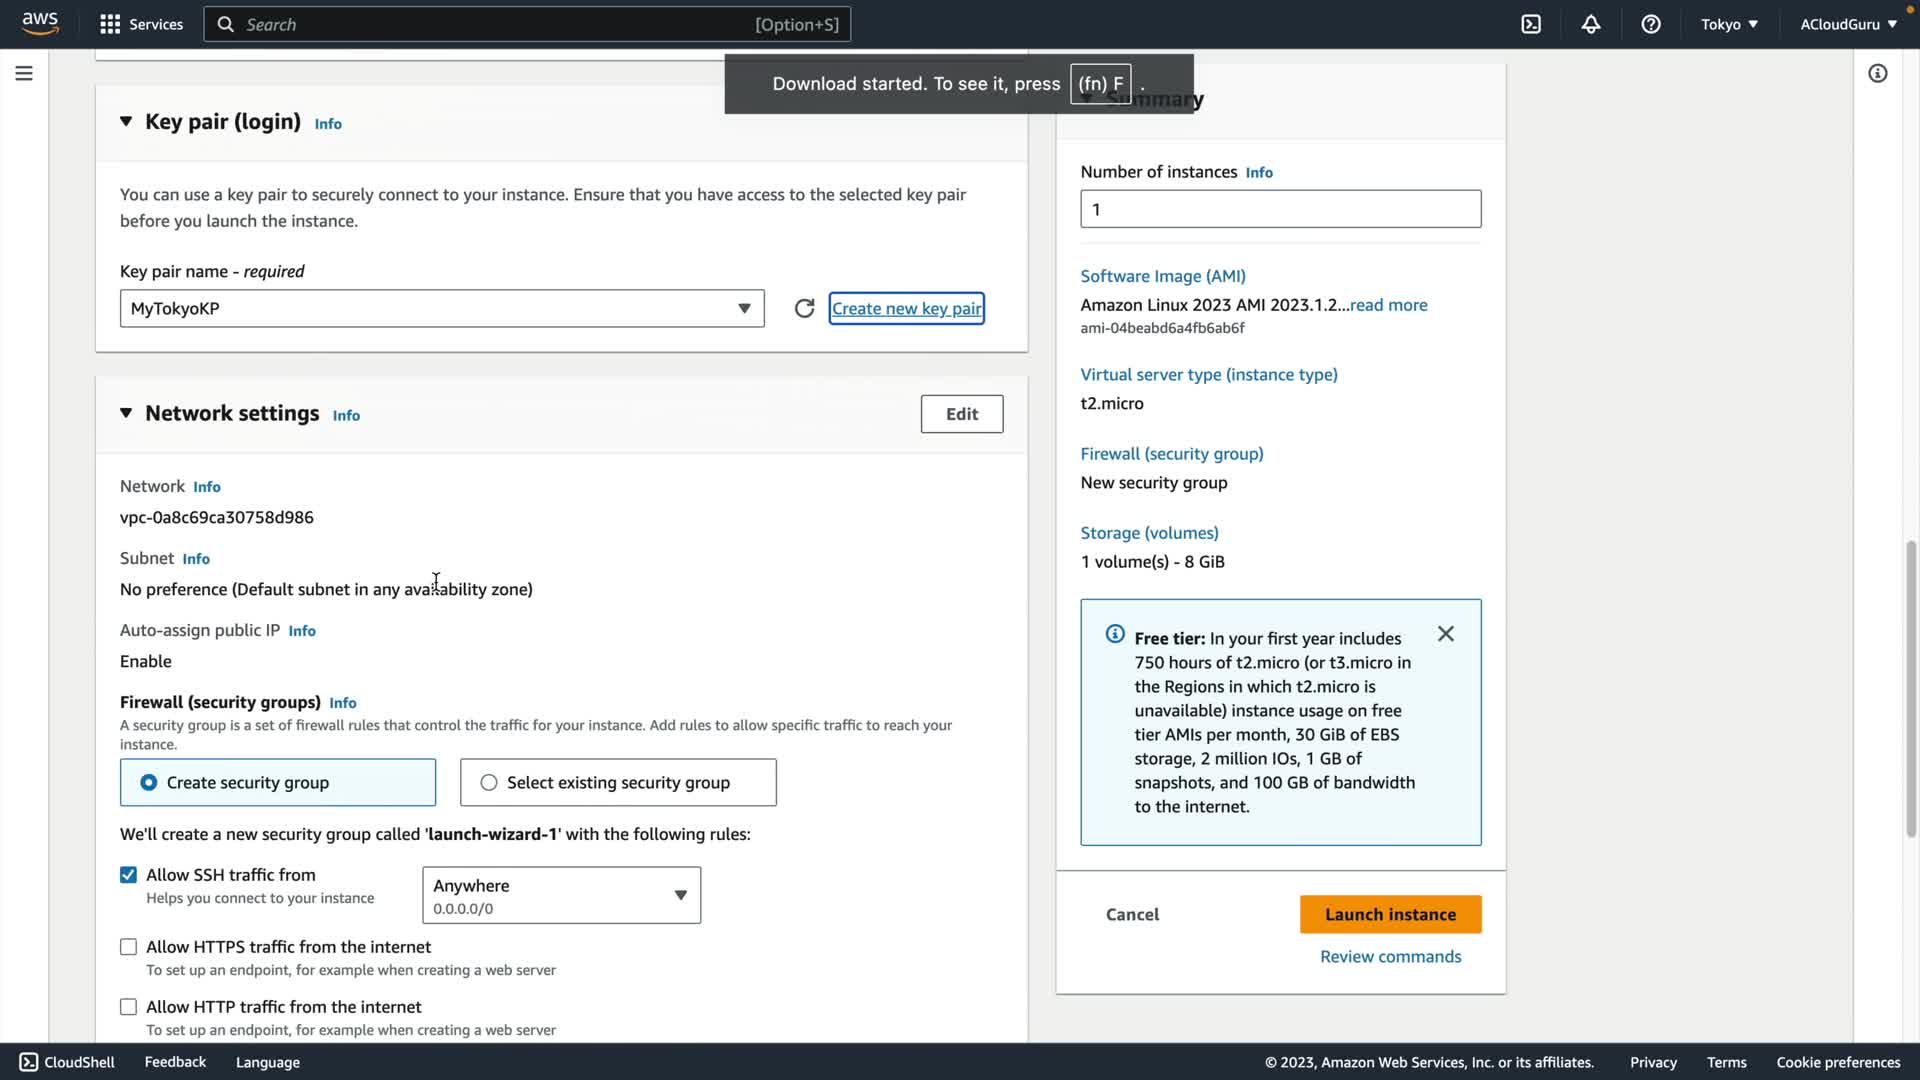Open the notifications bell

[1591, 24]
